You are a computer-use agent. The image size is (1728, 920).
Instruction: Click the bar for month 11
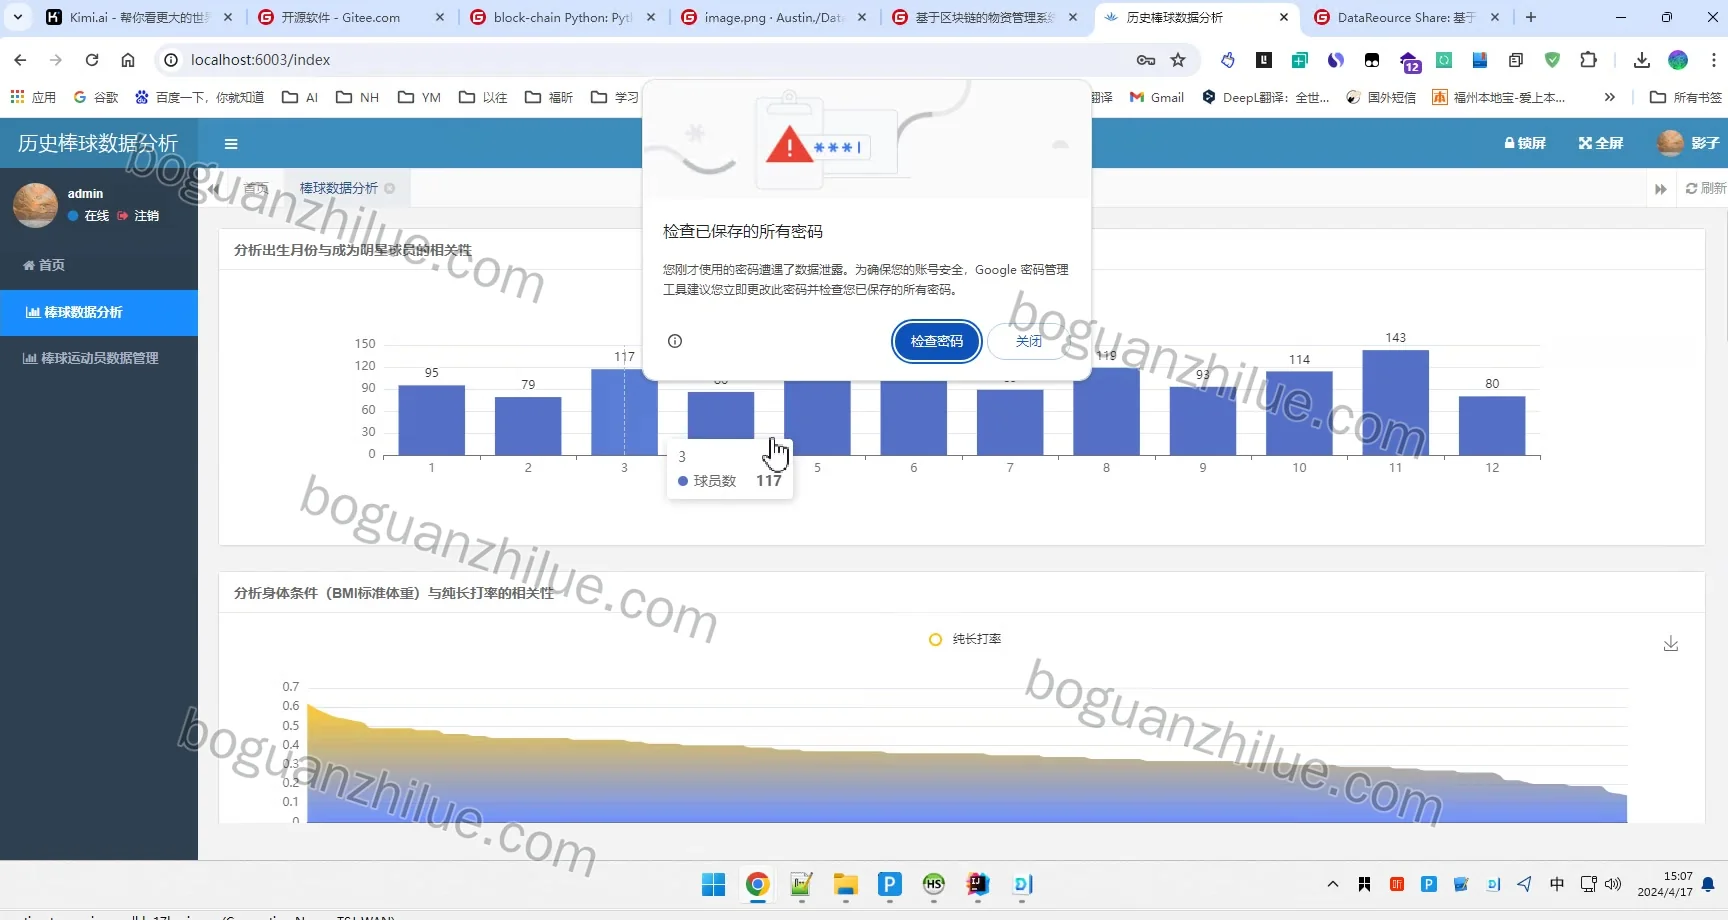[x=1396, y=403]
